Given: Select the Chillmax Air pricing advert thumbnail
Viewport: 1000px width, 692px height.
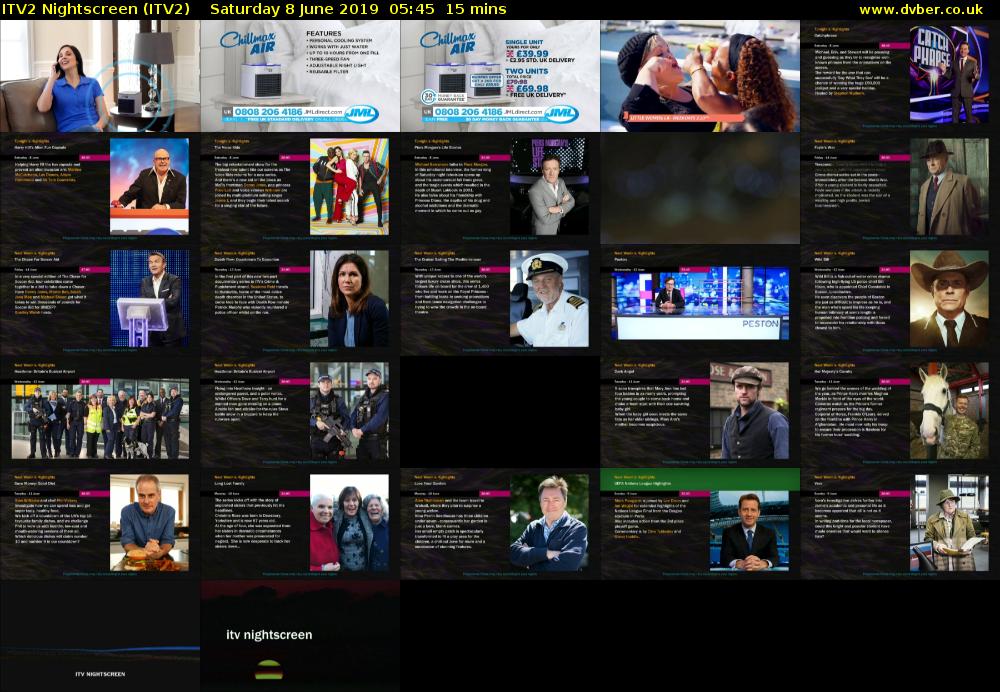Looking at the screenshot, I should [x=500, y=76].
